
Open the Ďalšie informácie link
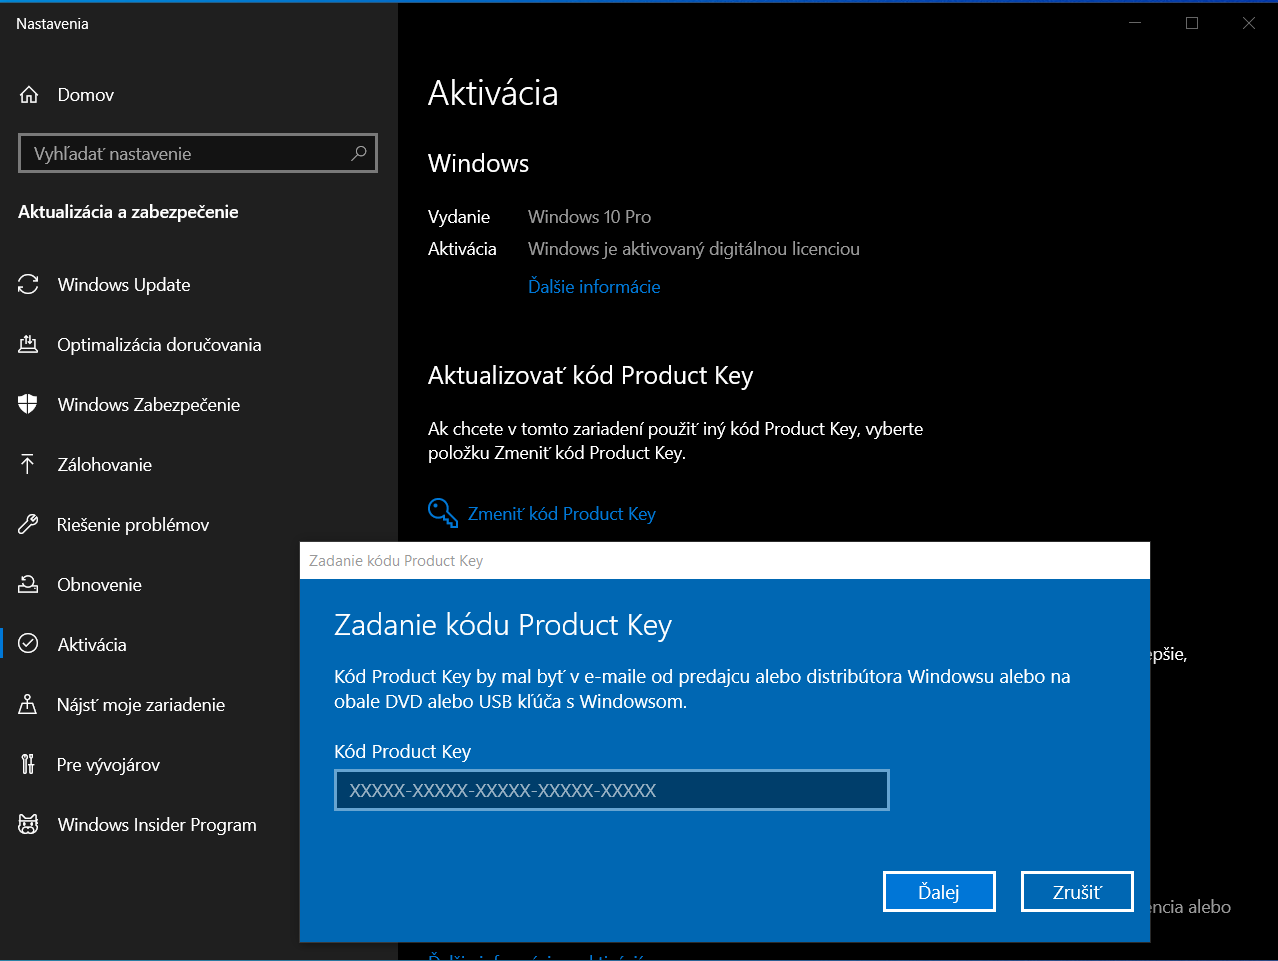[594, 287]
